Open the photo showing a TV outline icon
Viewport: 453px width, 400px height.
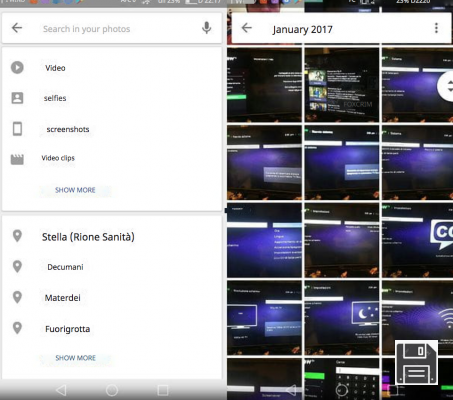pyautogui.click(x=264, y=318)
